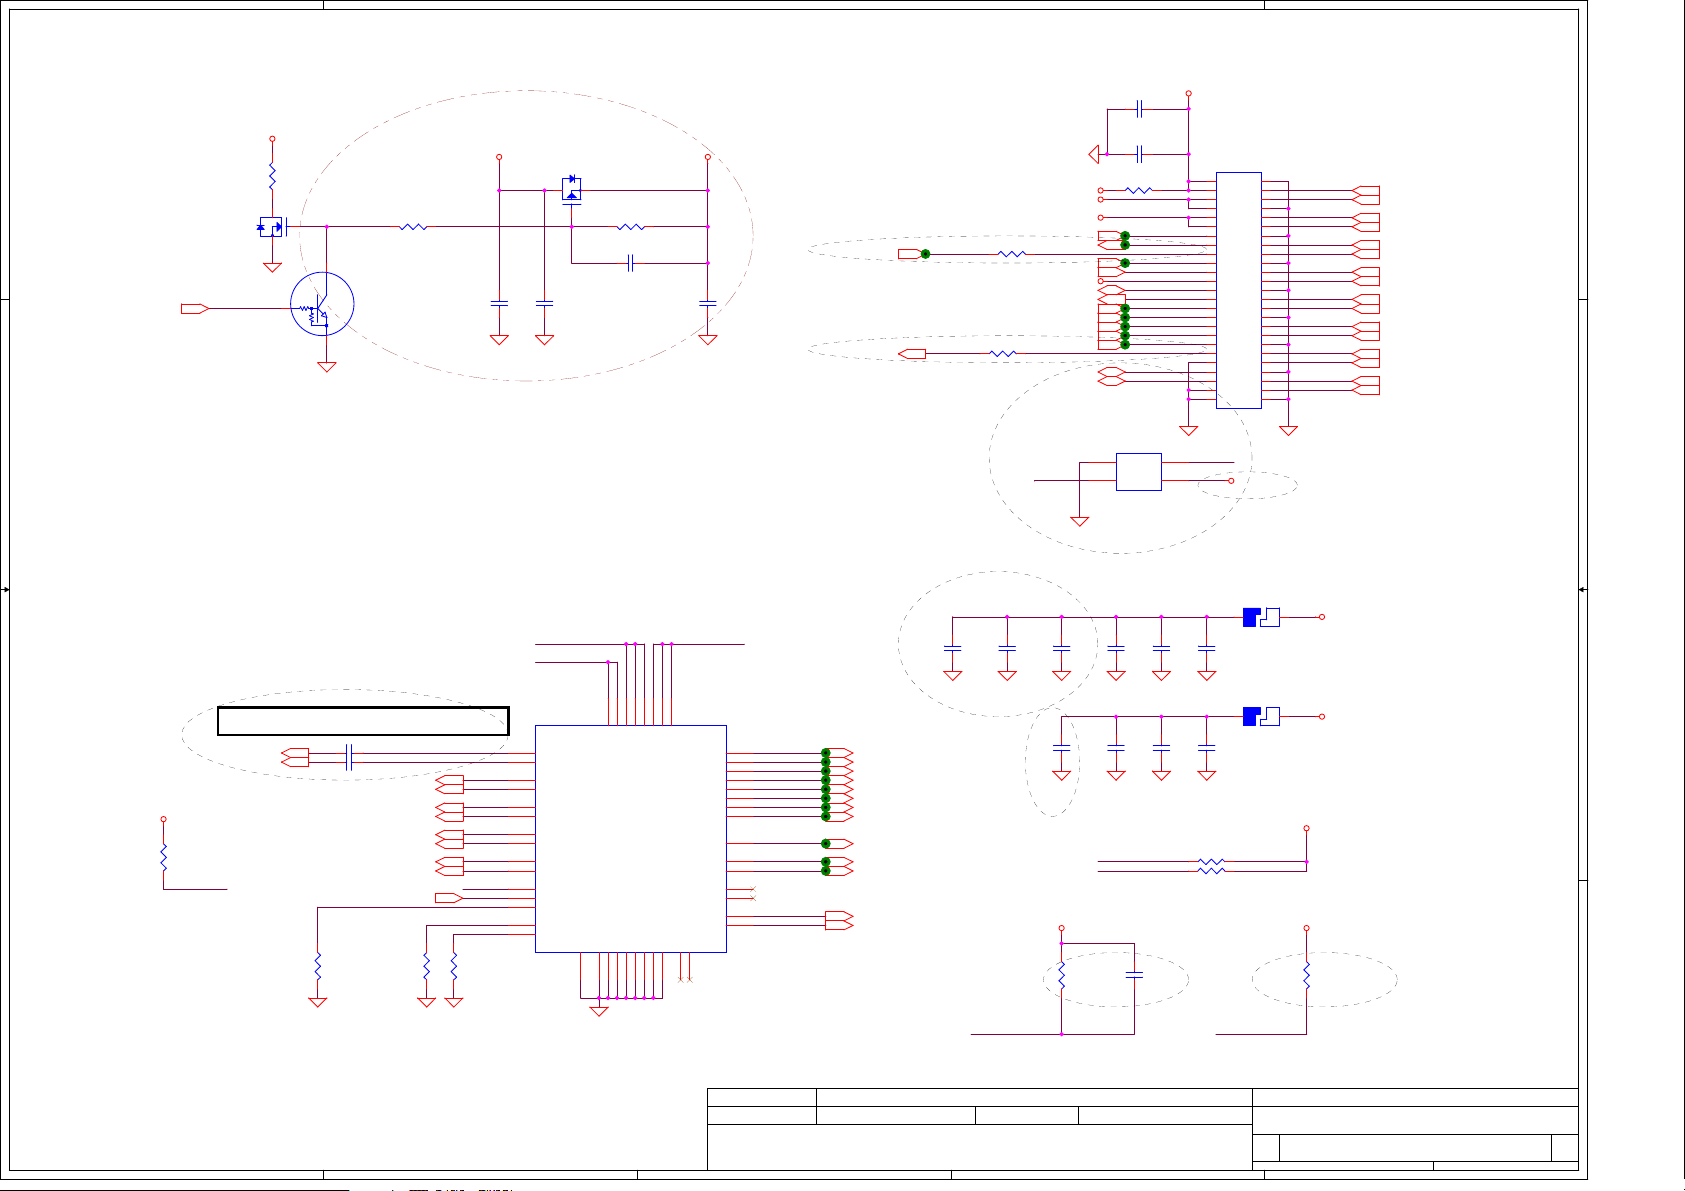Select the tall connector block with bus pins
This screenshot has height=1191, width=1685.
click(x=1238, y=290)
